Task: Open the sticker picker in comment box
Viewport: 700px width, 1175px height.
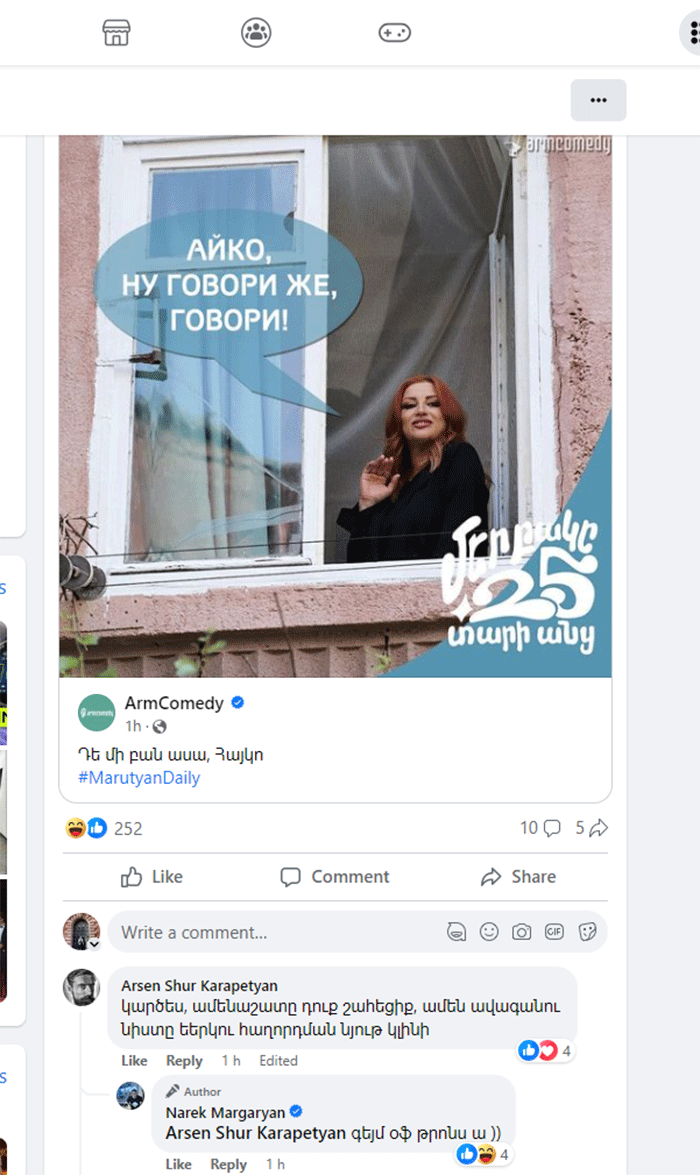Action: pyautogui.click(x=588, y=931)
